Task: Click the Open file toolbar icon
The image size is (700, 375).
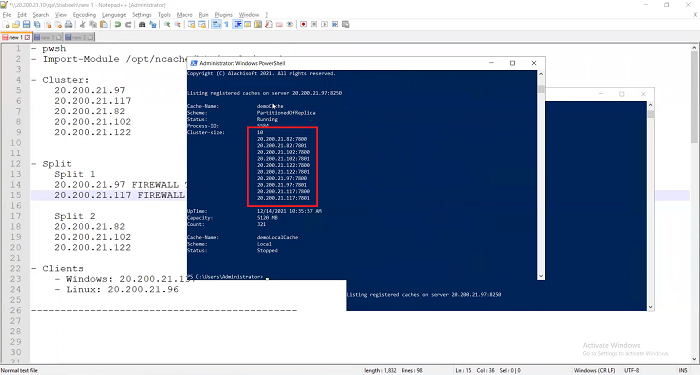Action: (16, 25)
